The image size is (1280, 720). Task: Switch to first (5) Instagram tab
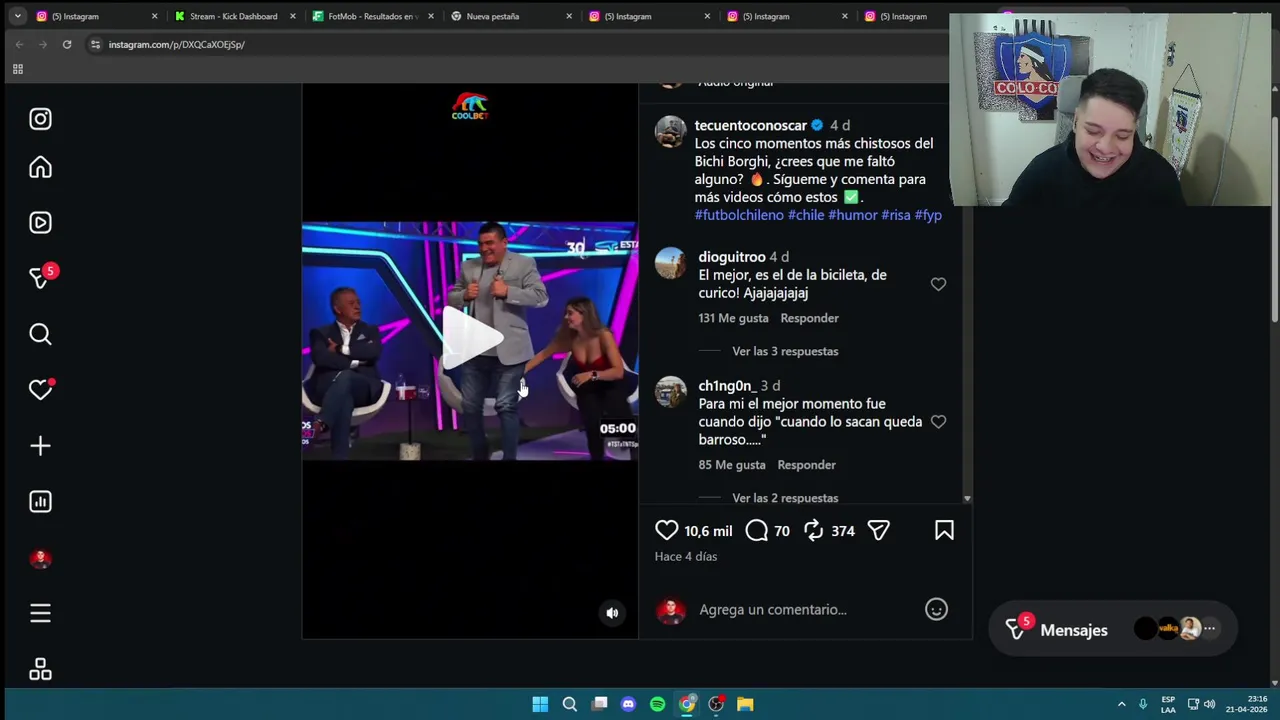pyautogui.click(x=96, y=16)
